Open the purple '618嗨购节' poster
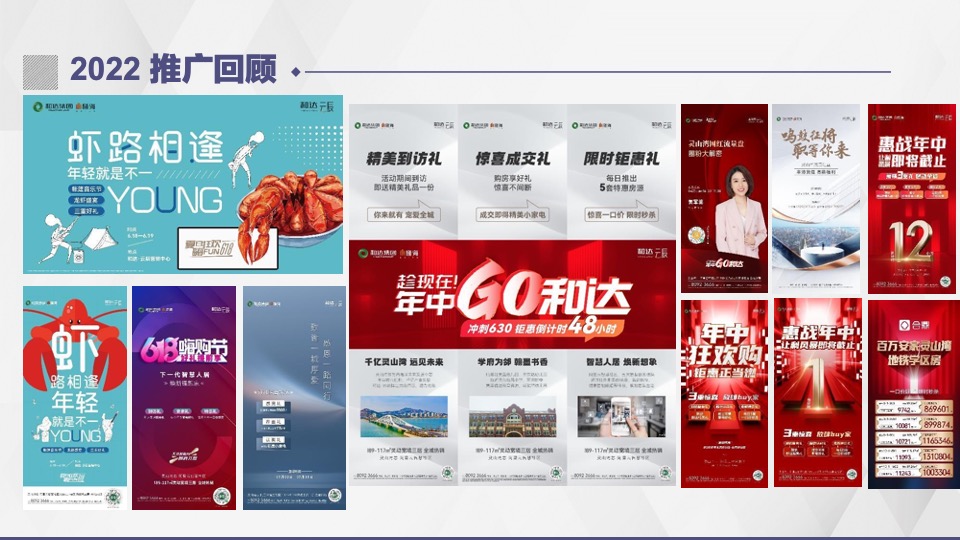Image resolution: width=960 pixels, height=540 pixels. pyautogui.click(x=183, y=397)
